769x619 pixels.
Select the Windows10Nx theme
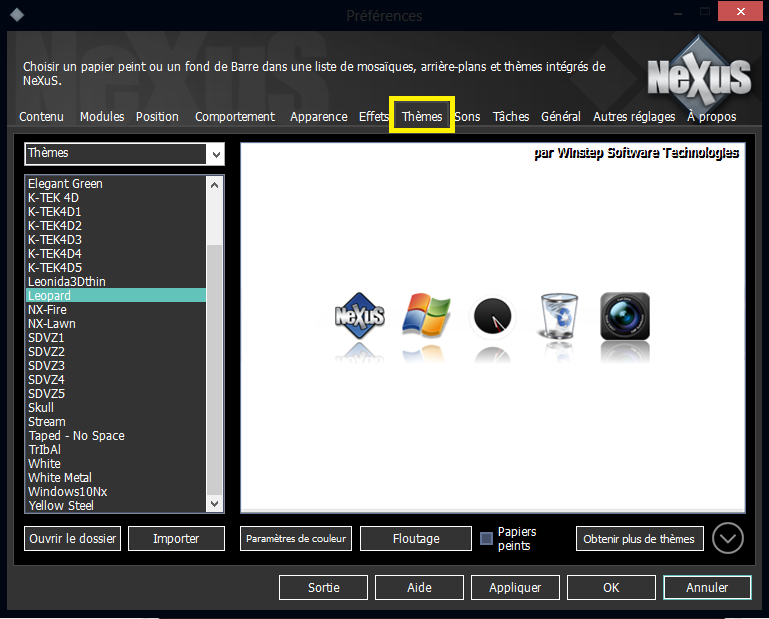click(116, 491)
